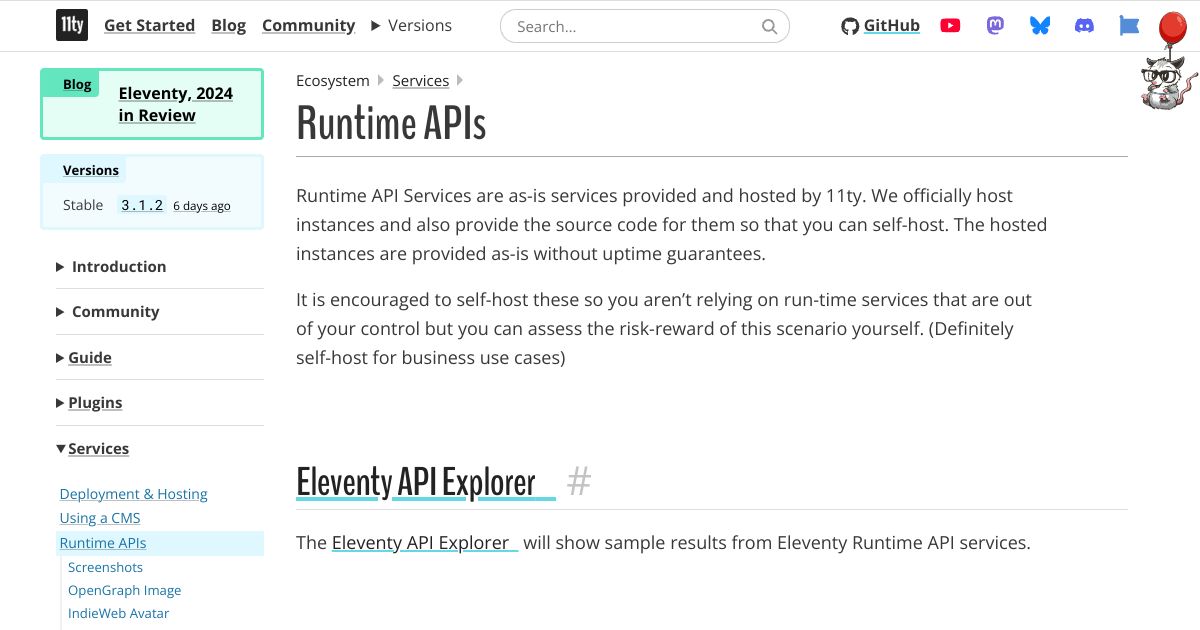Open the Guide sidebar link
Viewport: 1200px width, 630px height.
(x=90, y=357)
